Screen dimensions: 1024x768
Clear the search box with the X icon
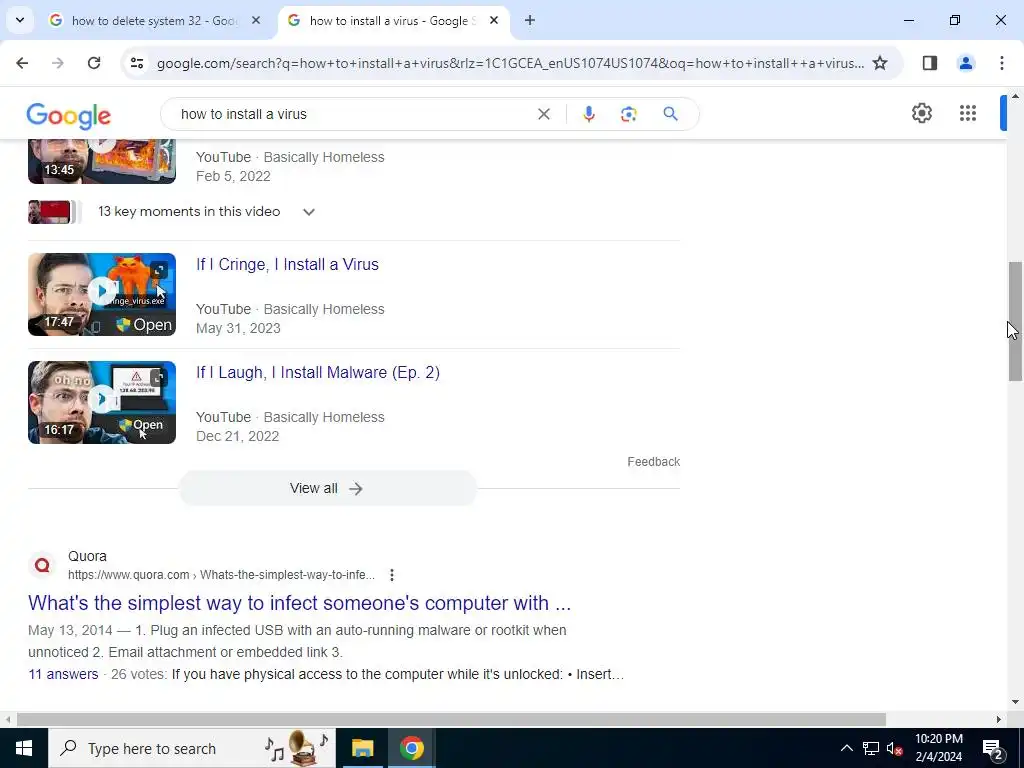[x=543, y=114]
